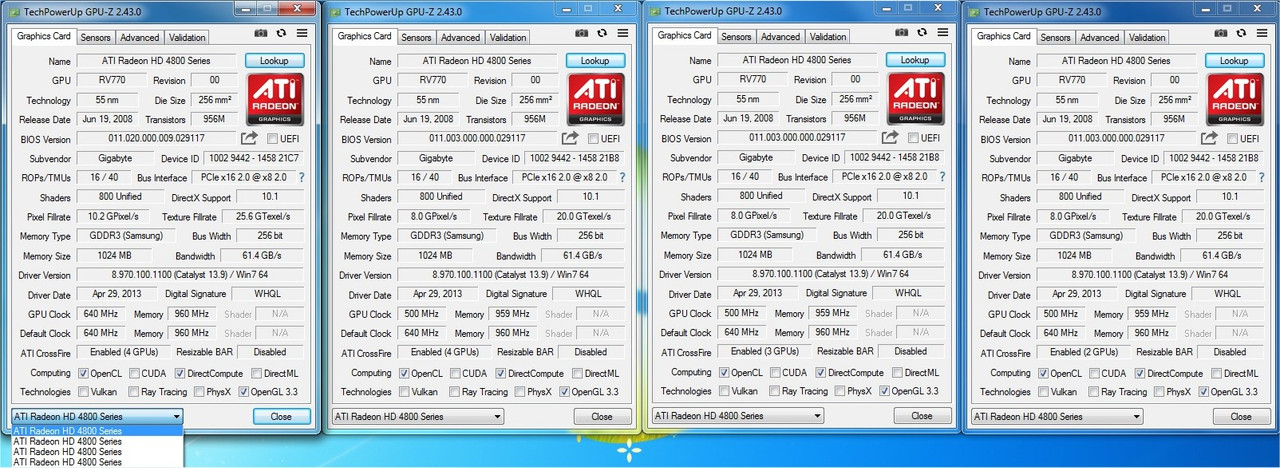
Task: Click the camera icon in the 3 GPUs window
Action: (x=901, y=33)
